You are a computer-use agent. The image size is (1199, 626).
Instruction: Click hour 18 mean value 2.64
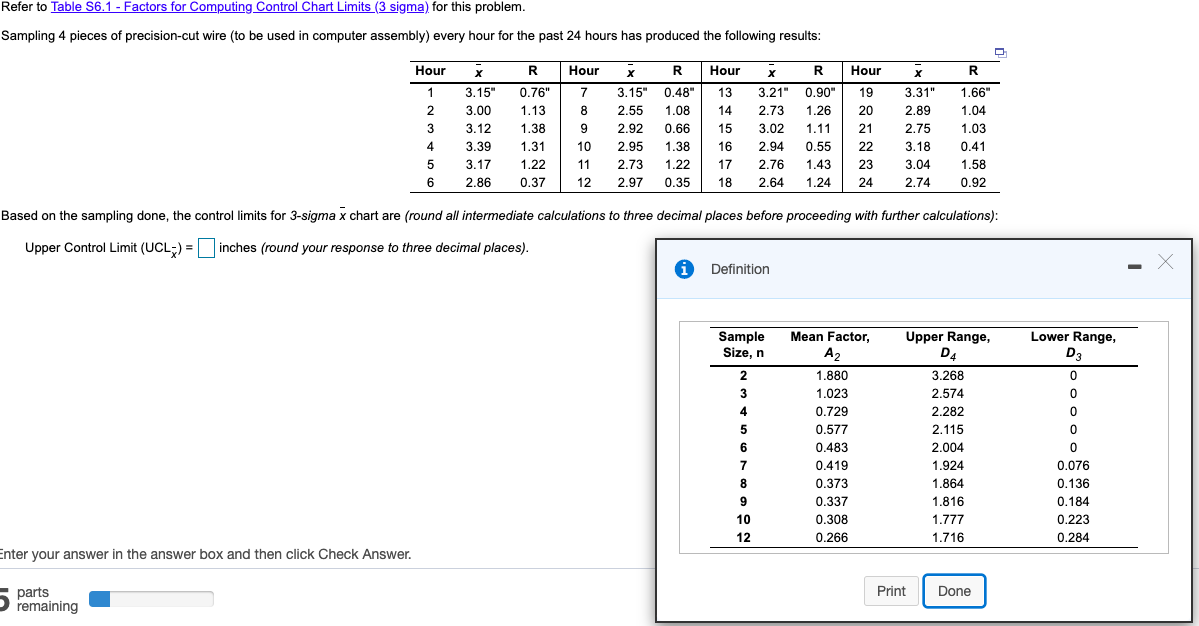[x=771, y=183]
